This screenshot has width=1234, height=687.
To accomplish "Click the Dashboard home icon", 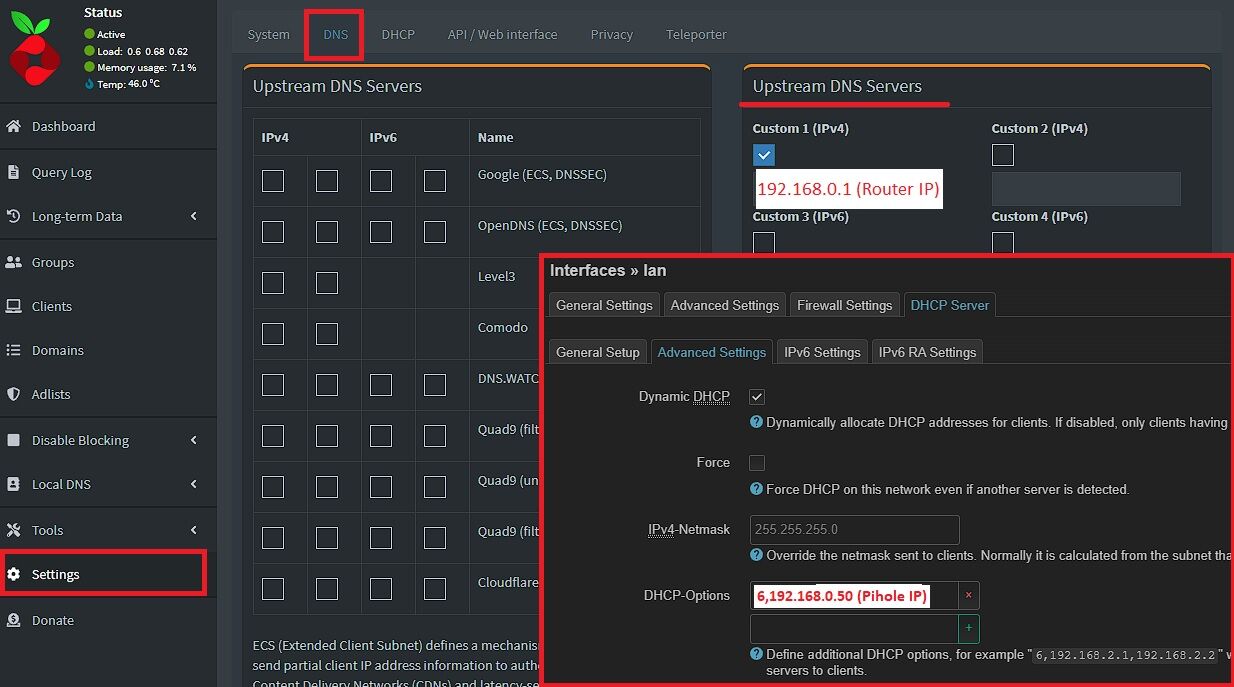I will [14, 126].
